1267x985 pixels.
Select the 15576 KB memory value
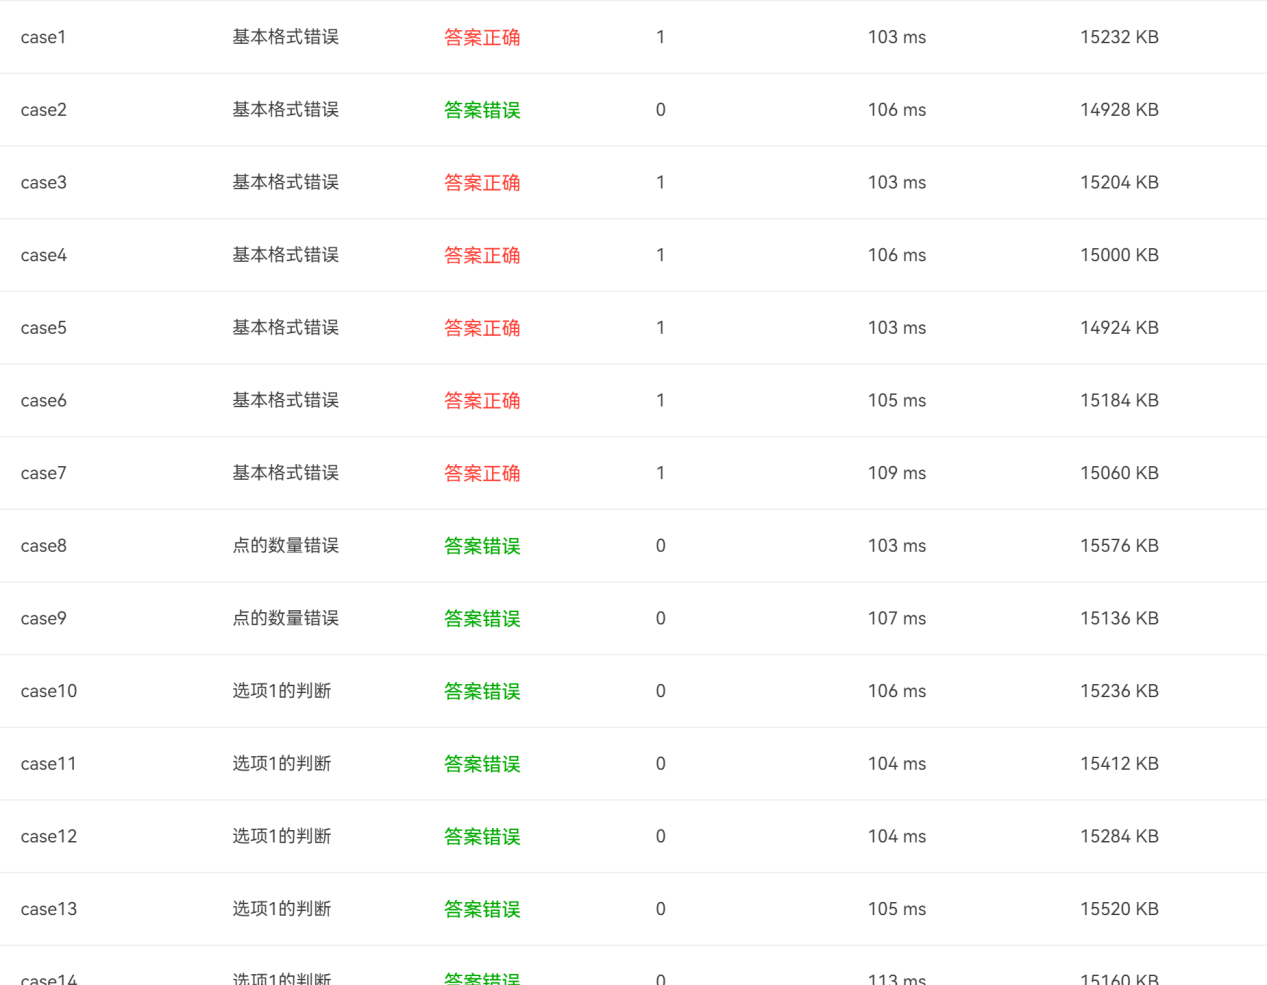[x=1119, y=546]
